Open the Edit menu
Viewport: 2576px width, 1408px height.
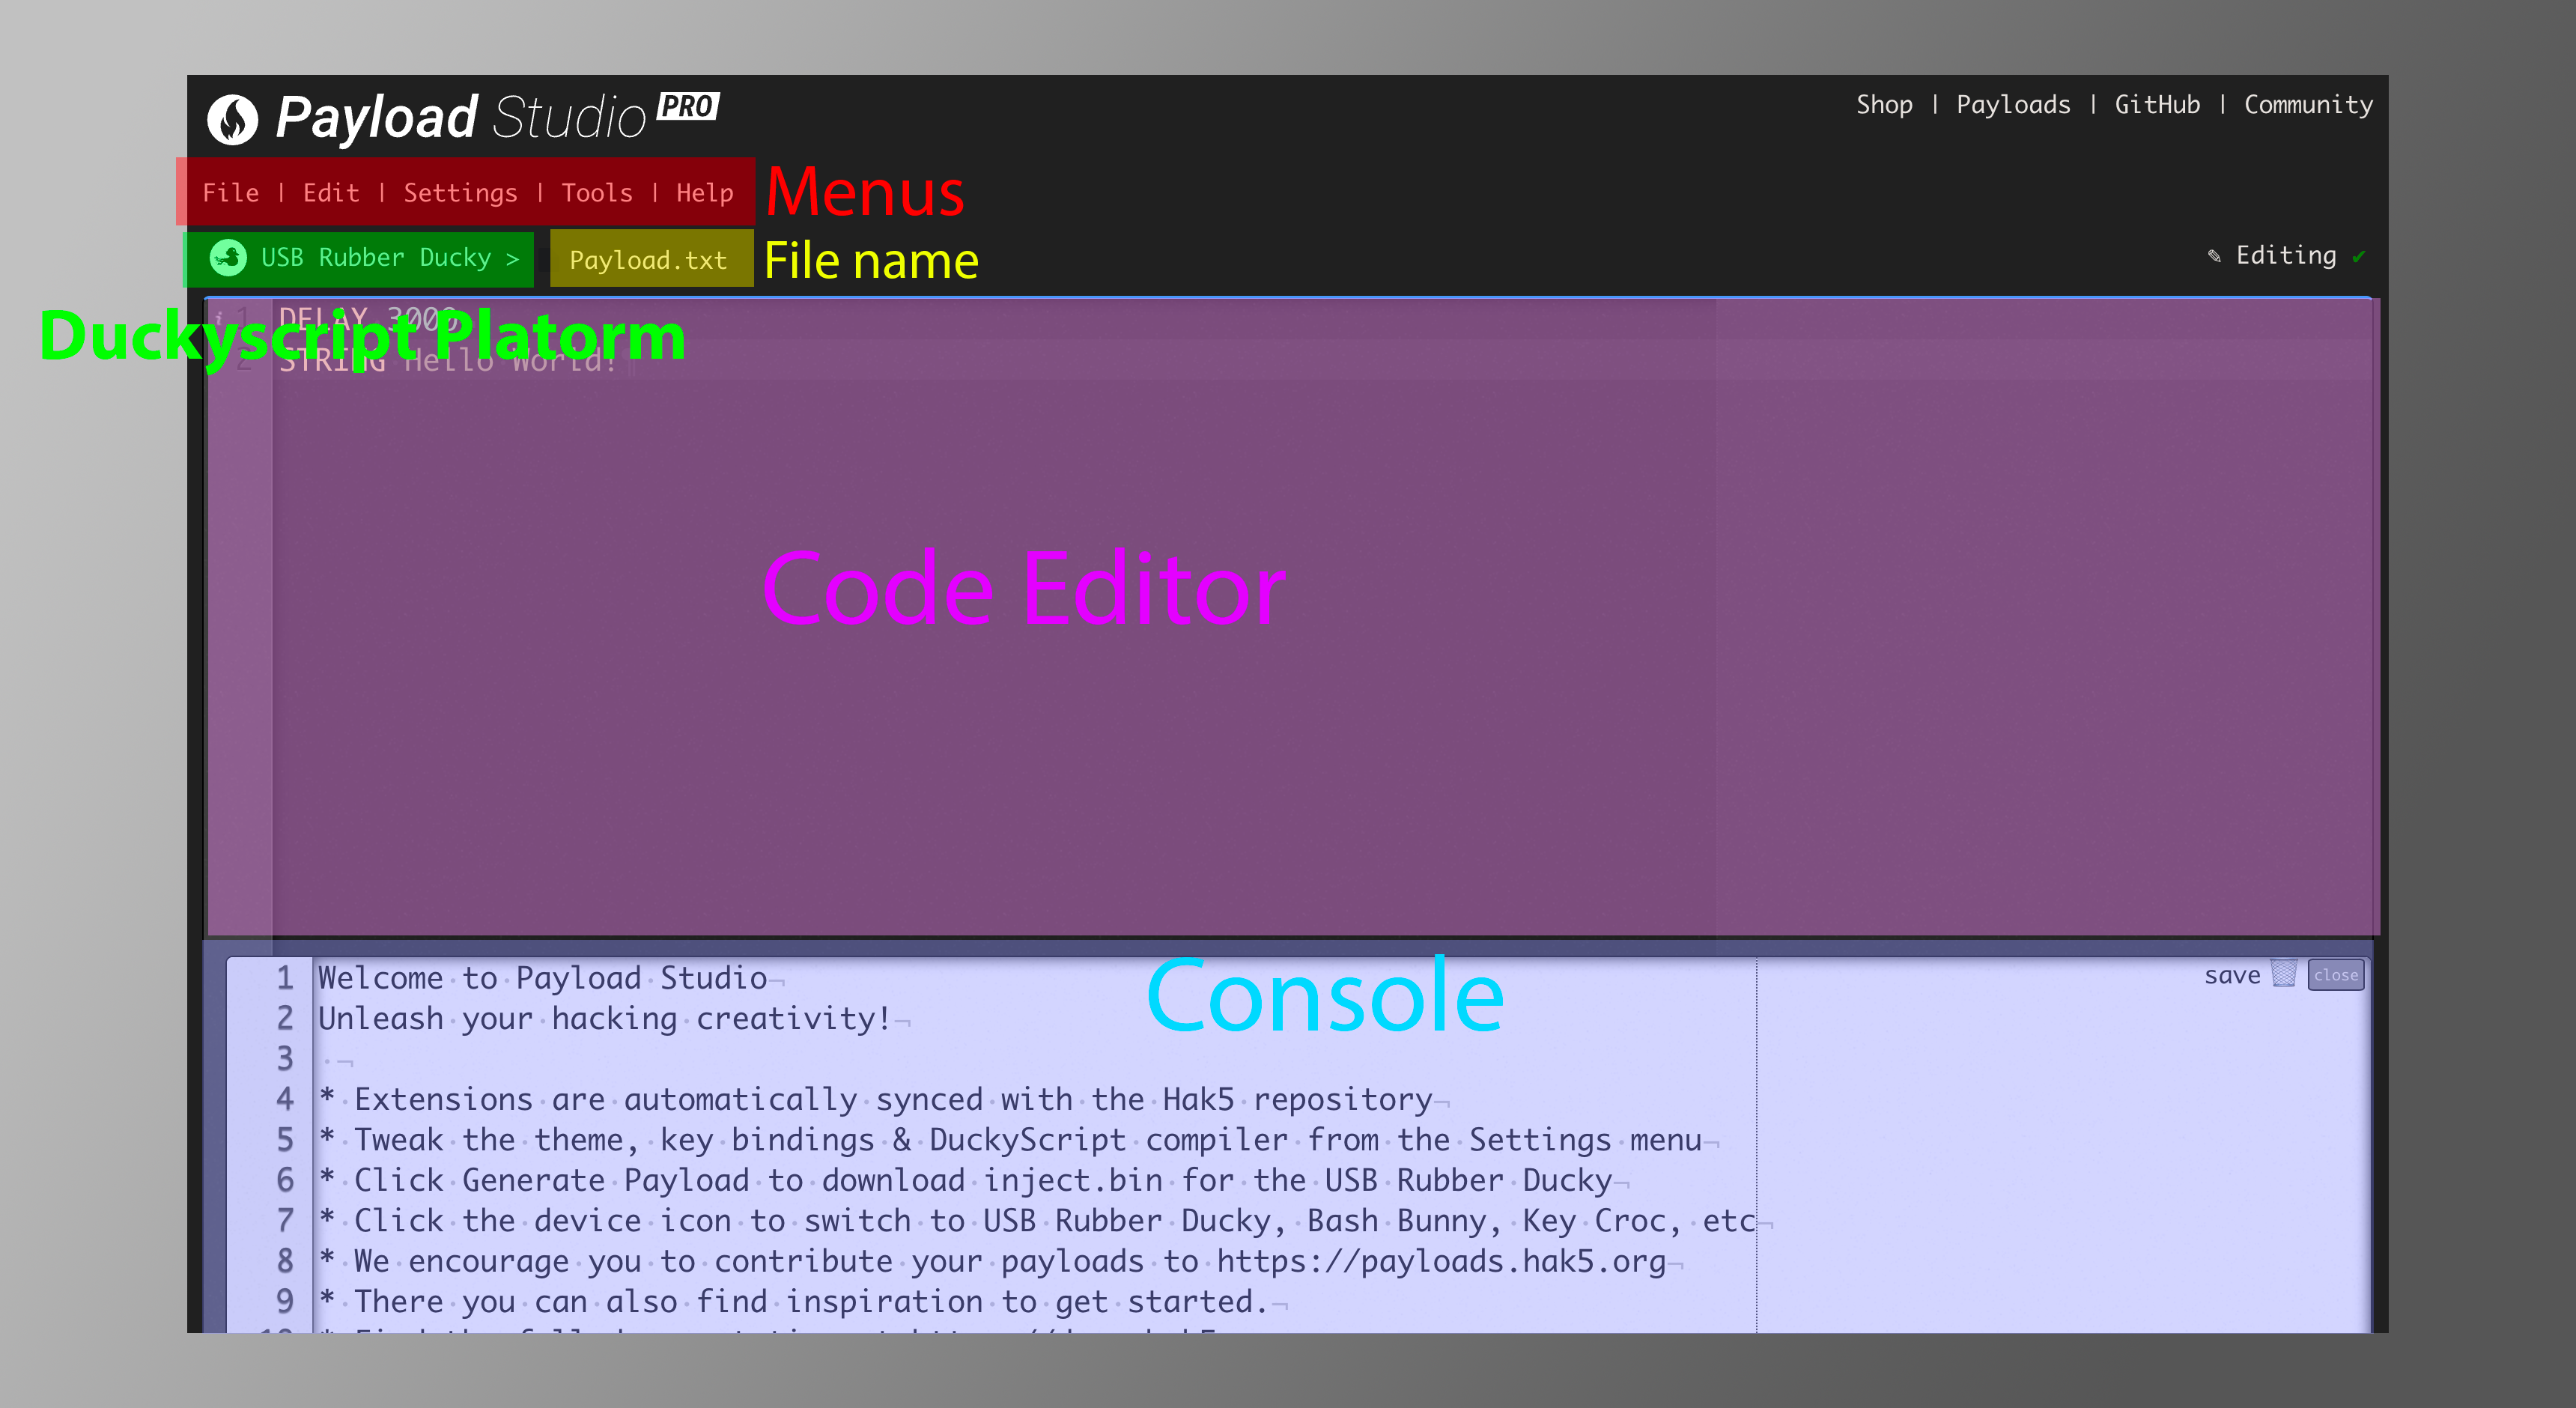tap(331, 193)
